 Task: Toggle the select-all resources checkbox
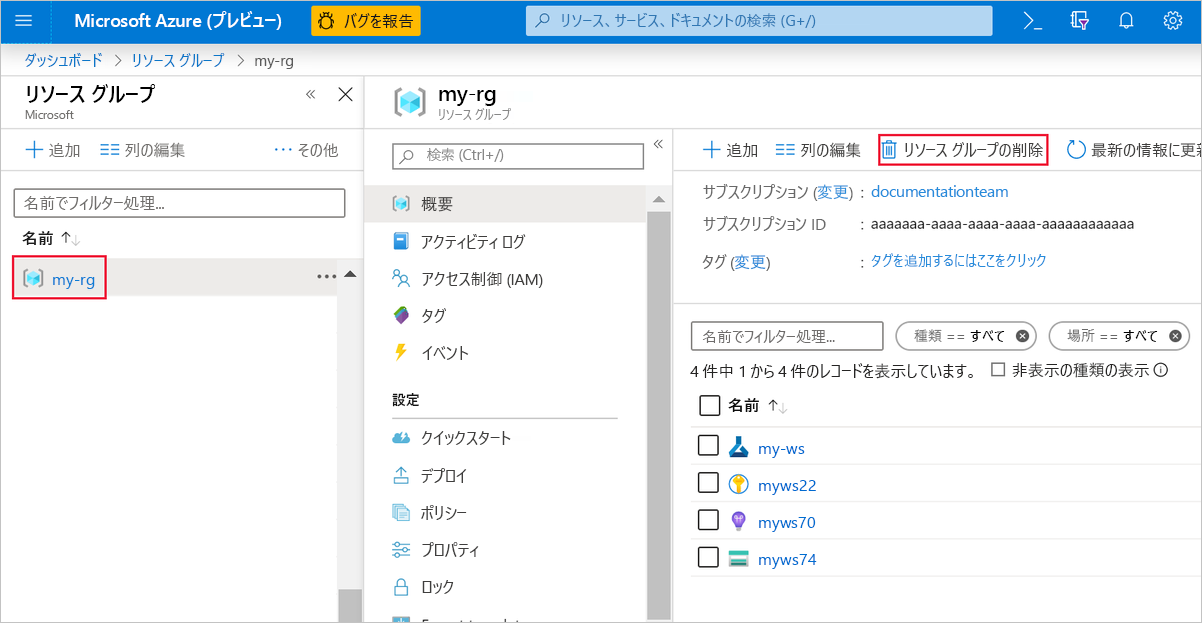(709, 405)
